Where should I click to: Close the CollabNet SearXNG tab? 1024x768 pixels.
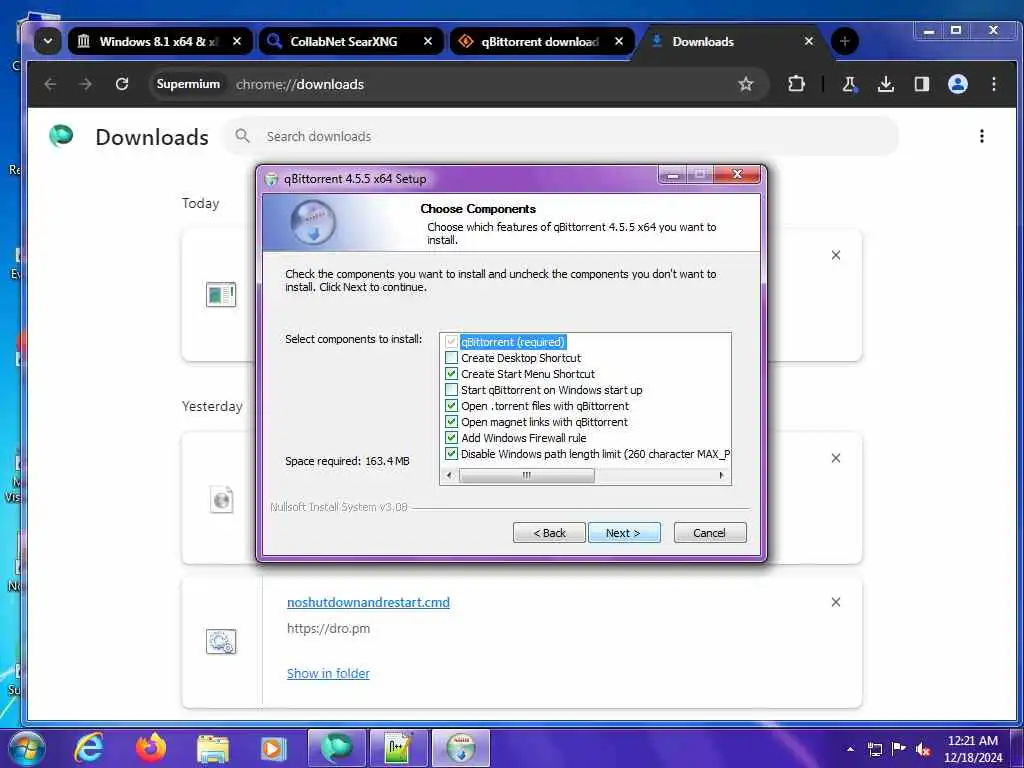point(428,41)
